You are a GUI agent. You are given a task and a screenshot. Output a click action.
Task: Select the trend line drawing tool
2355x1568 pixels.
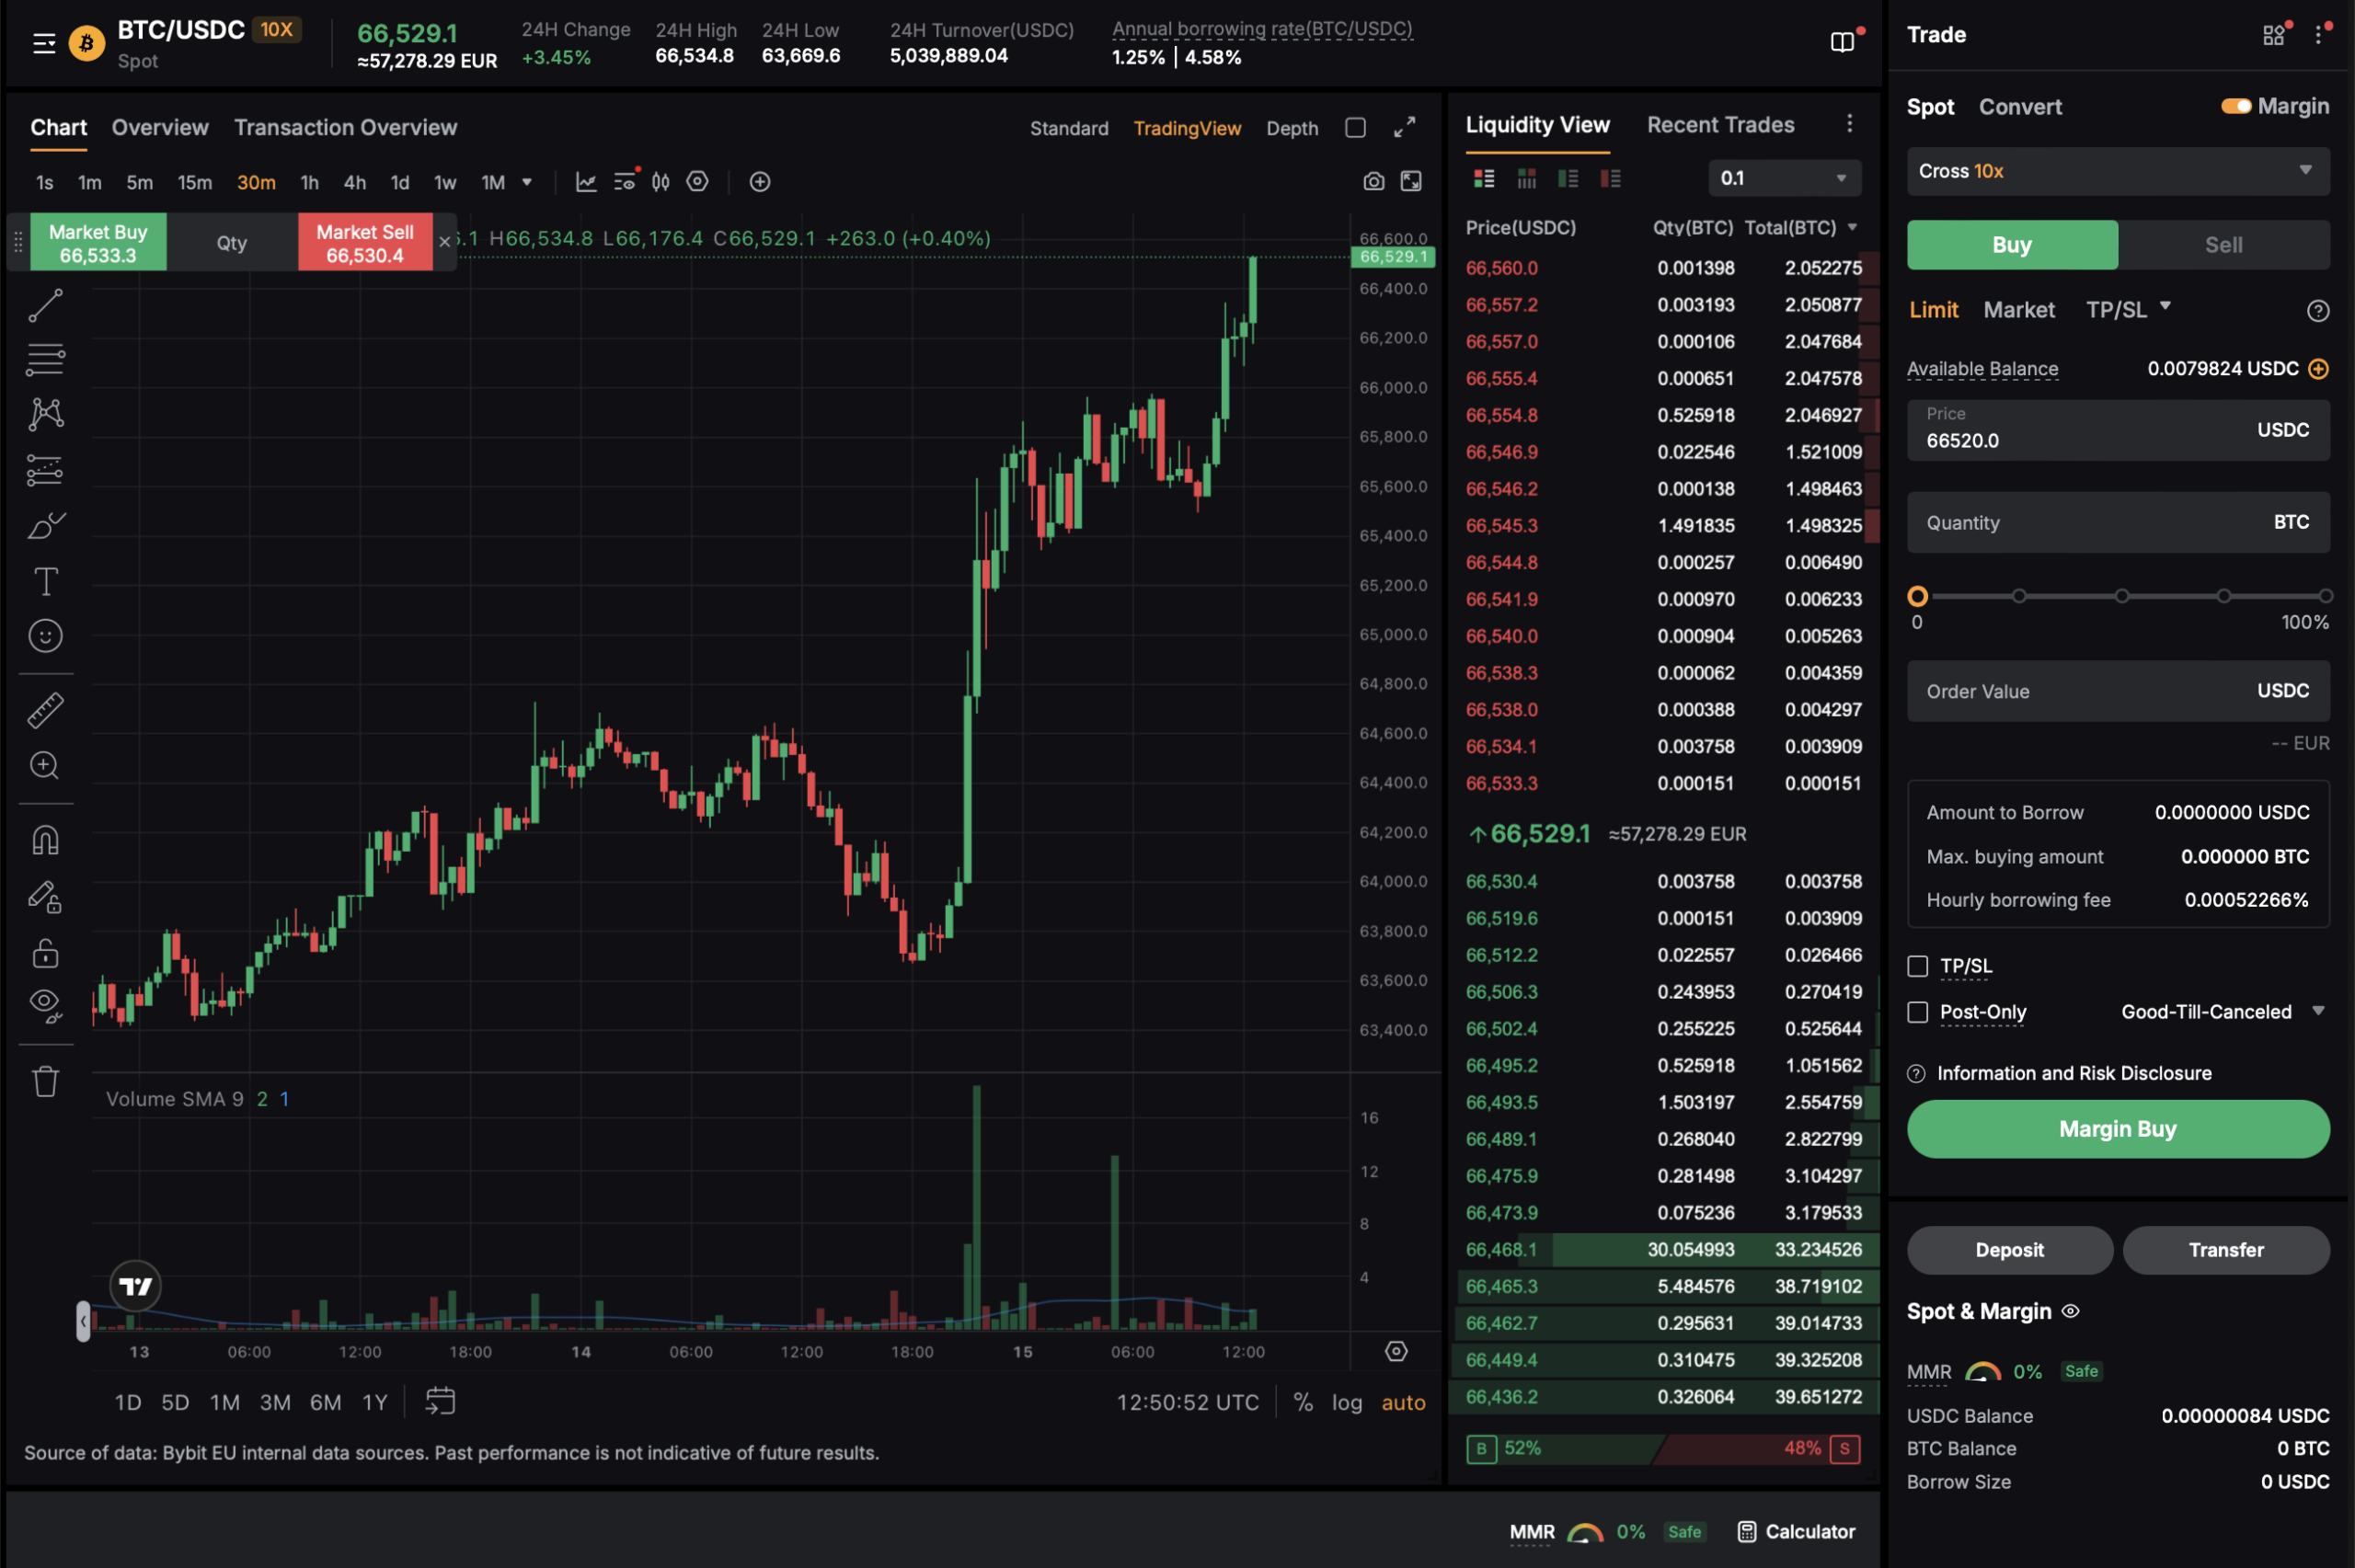coord(45,305)
